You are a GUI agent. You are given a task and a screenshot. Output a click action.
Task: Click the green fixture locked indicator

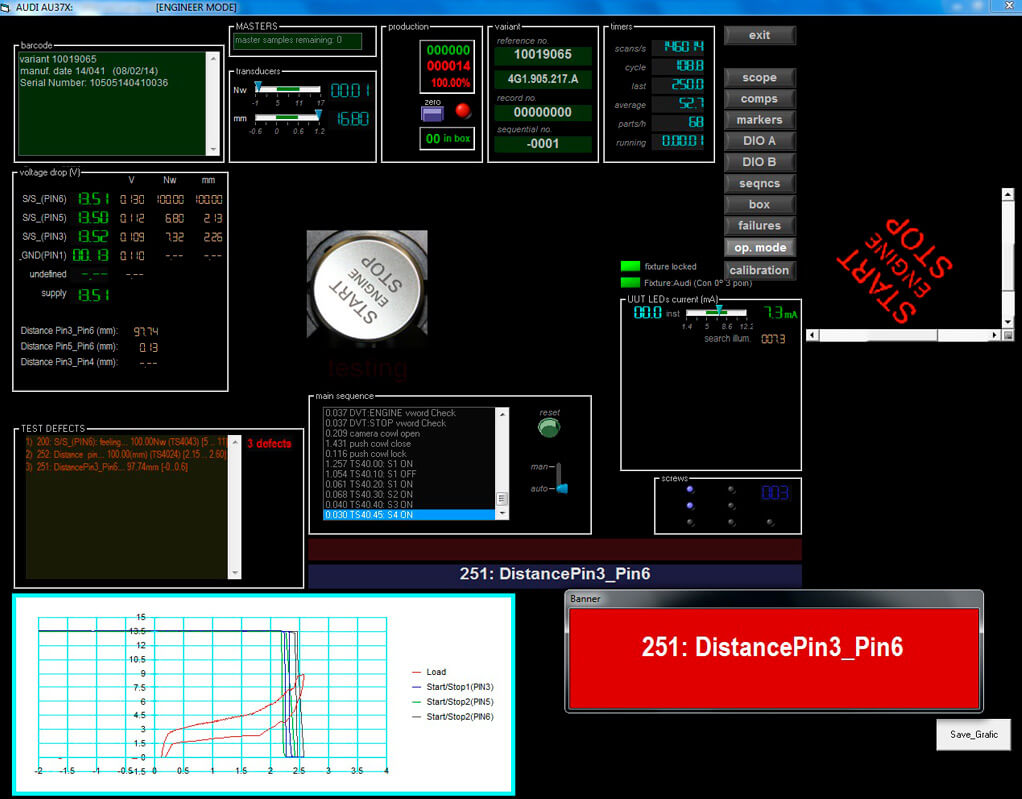tap(630, 266)
